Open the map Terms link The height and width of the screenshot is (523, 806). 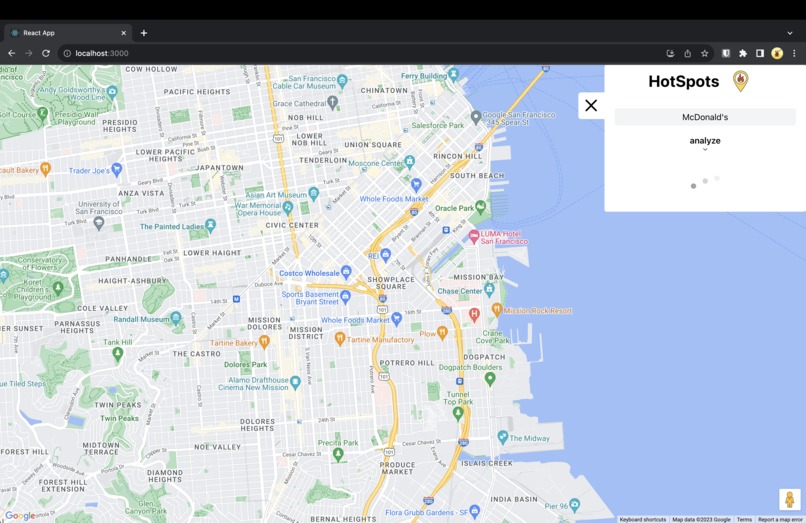(x=744, y=519)
